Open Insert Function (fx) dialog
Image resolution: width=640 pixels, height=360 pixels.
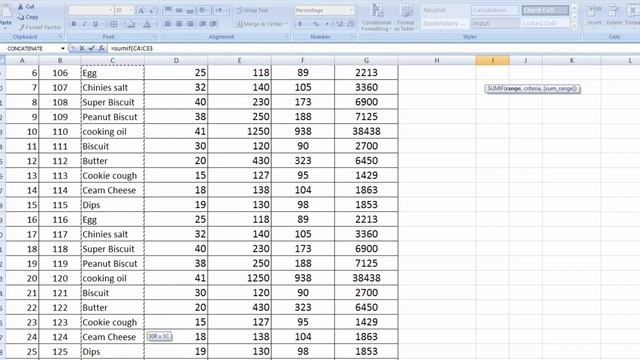point(101,48)
